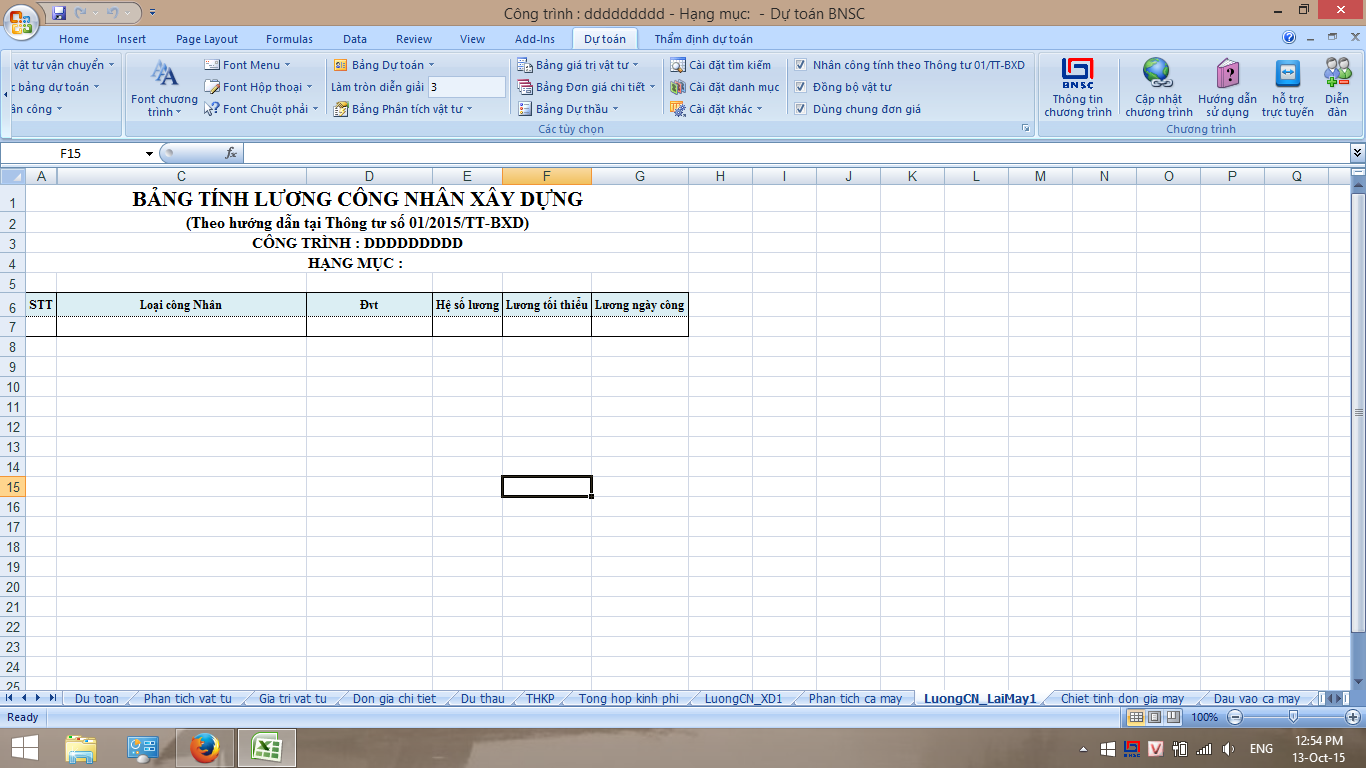Uncheck the Đồng bộ vật tư checkbox

pos(801,87)
